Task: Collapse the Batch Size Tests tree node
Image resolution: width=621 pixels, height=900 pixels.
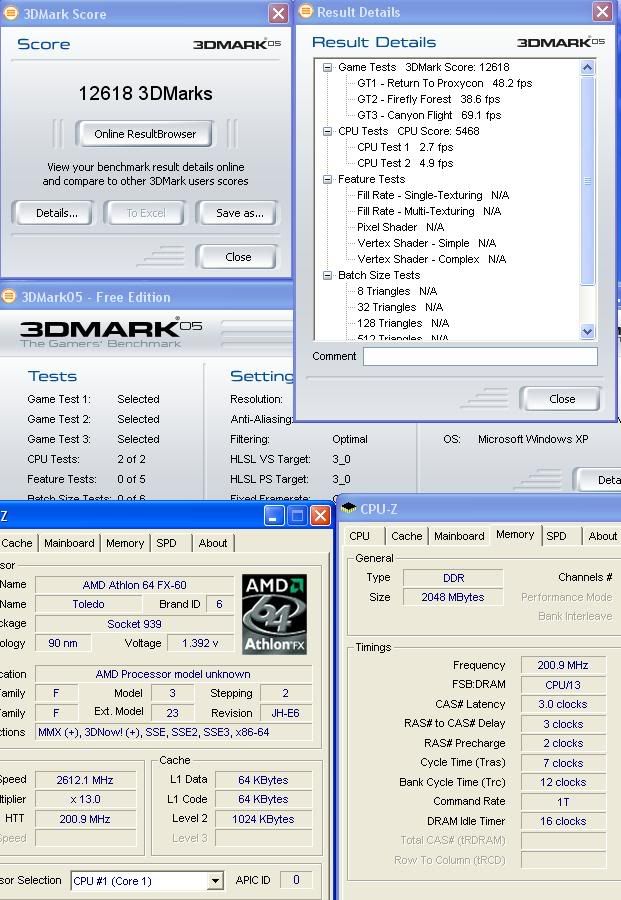Action: click(x=327, y=276)
